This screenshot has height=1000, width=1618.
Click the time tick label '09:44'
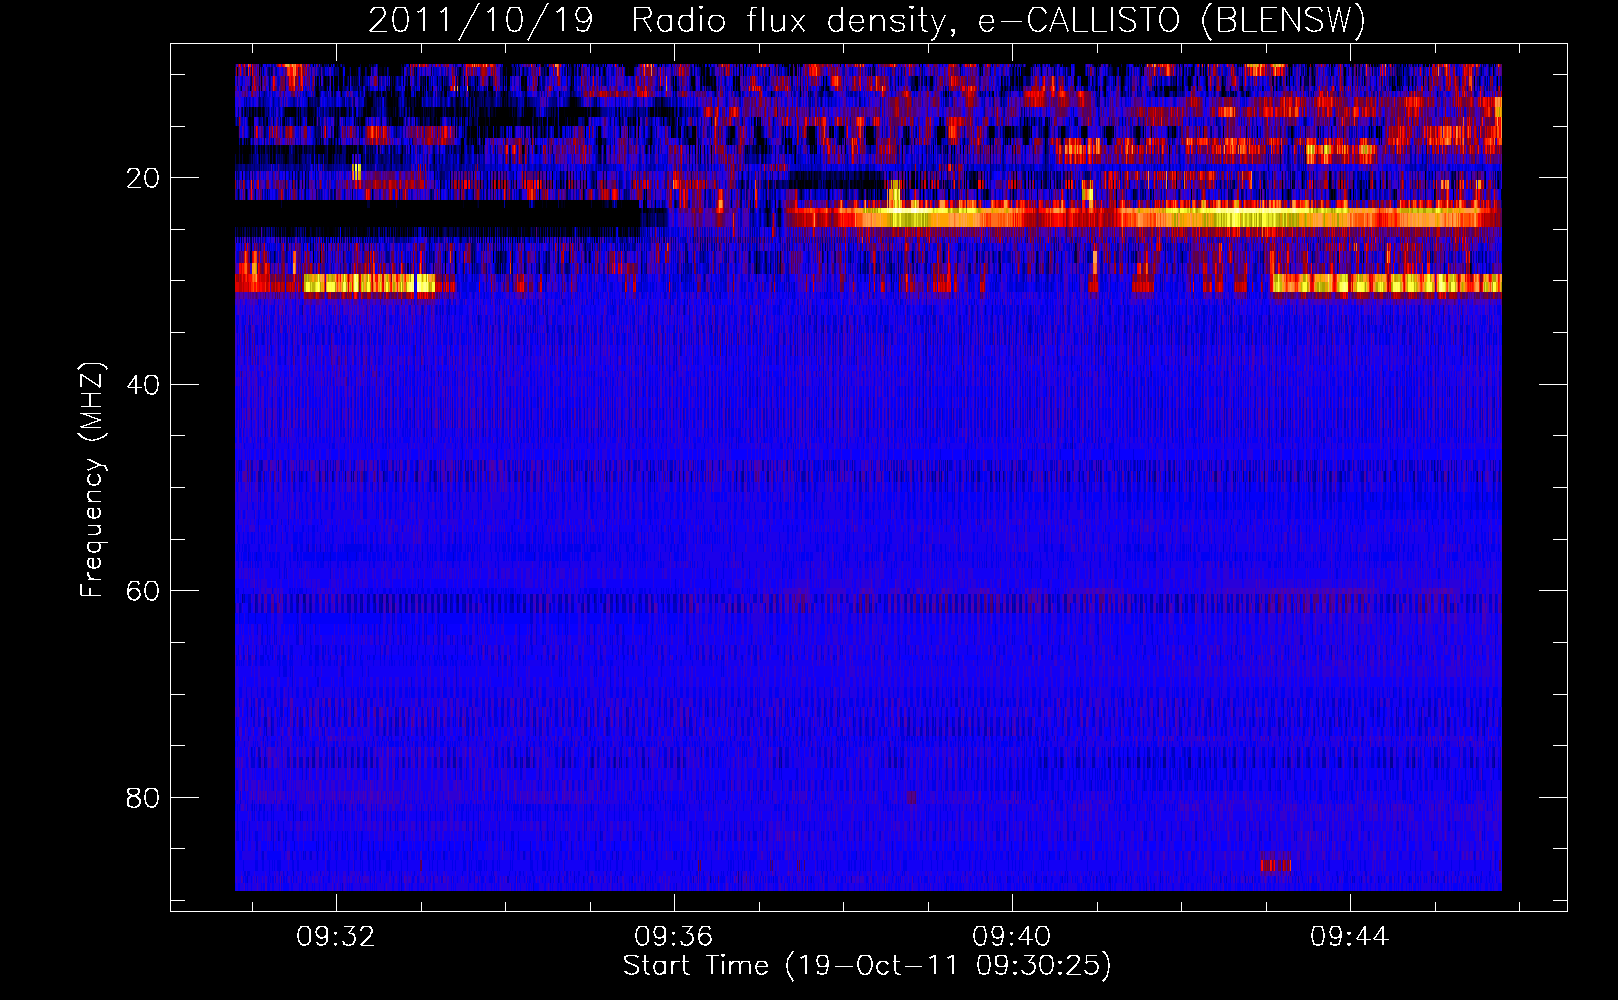coord(1350,936)
